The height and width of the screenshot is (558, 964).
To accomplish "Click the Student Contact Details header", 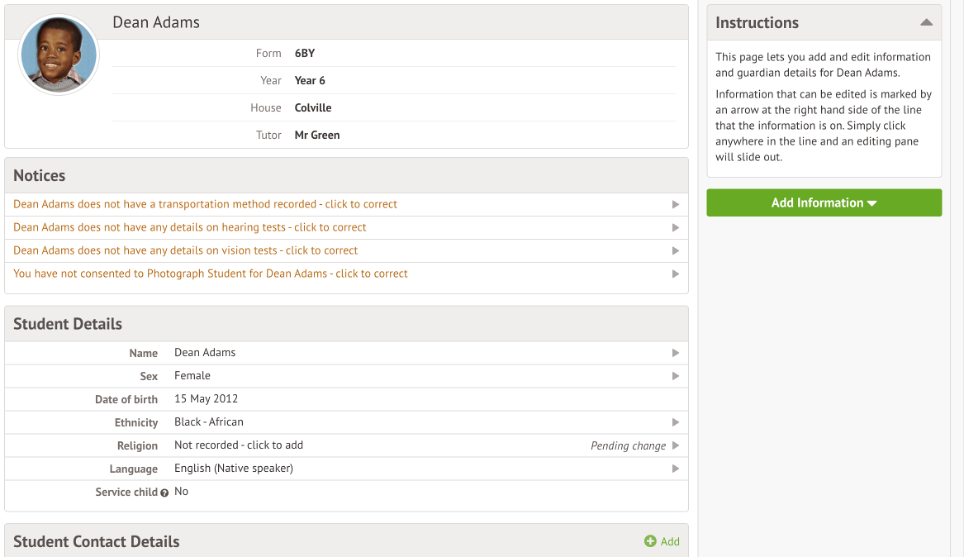I will (96, 541).
